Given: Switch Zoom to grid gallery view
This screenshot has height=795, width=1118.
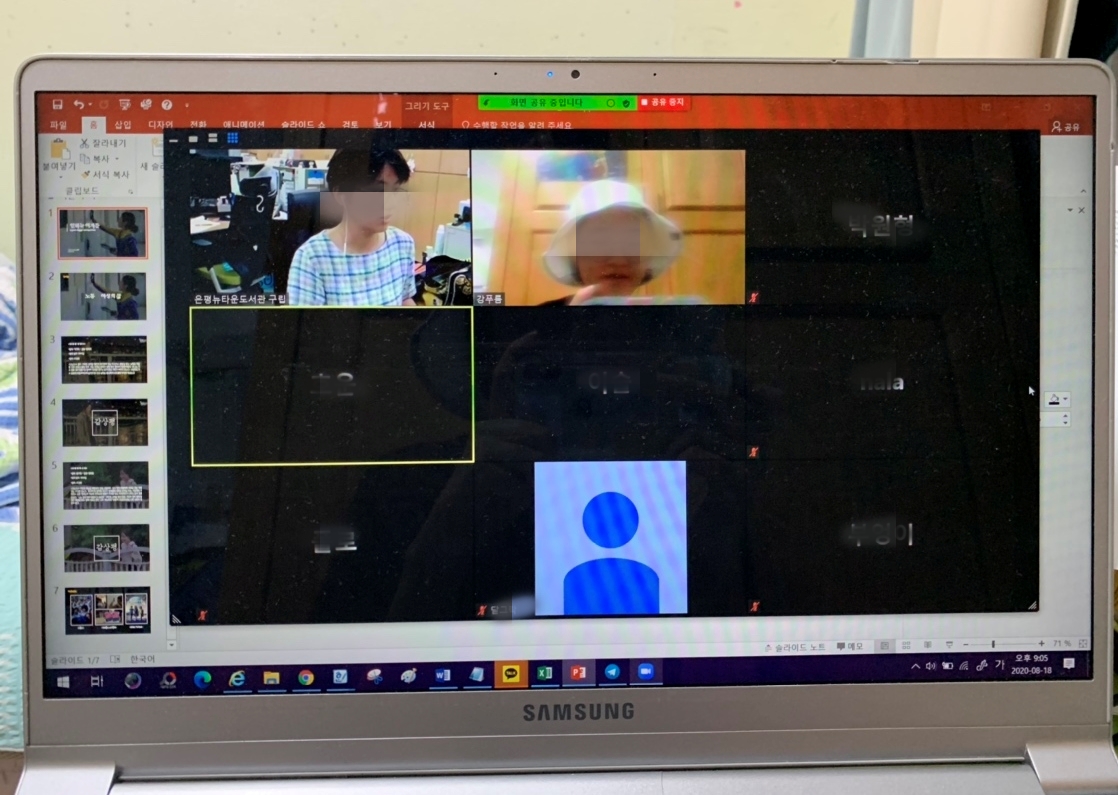Looking at the screenshot, I should [x=232, y=138].
